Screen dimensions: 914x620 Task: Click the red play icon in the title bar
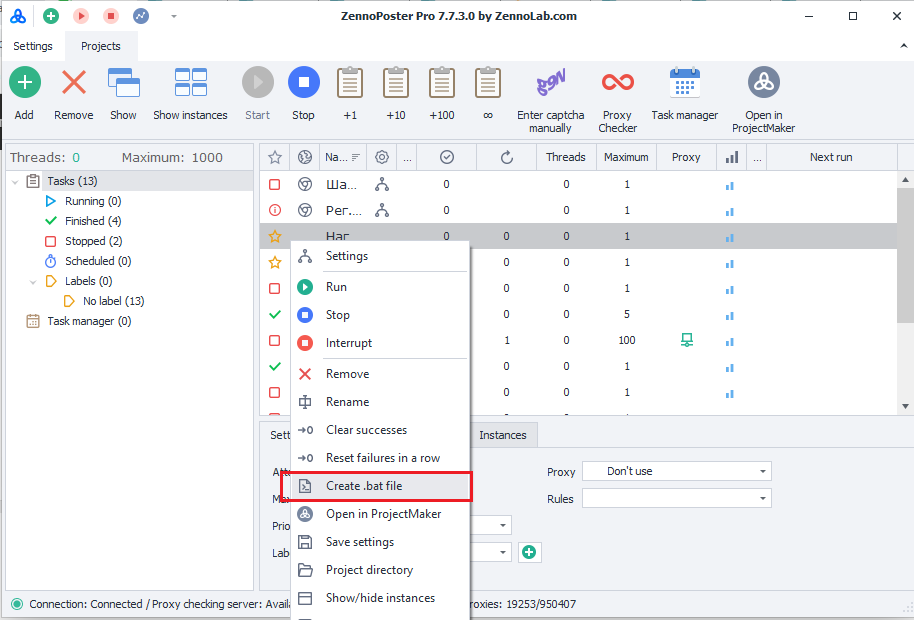click(81, 16)
